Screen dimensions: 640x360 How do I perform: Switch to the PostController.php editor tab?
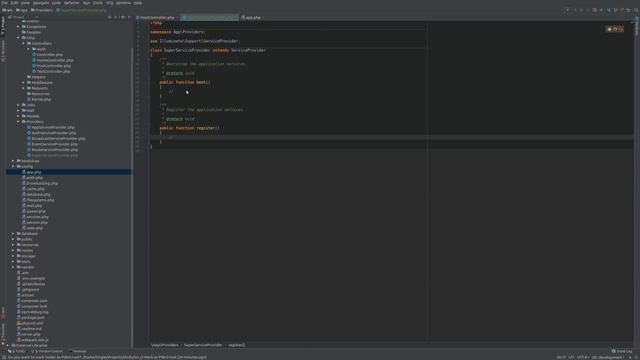[158, 18]
